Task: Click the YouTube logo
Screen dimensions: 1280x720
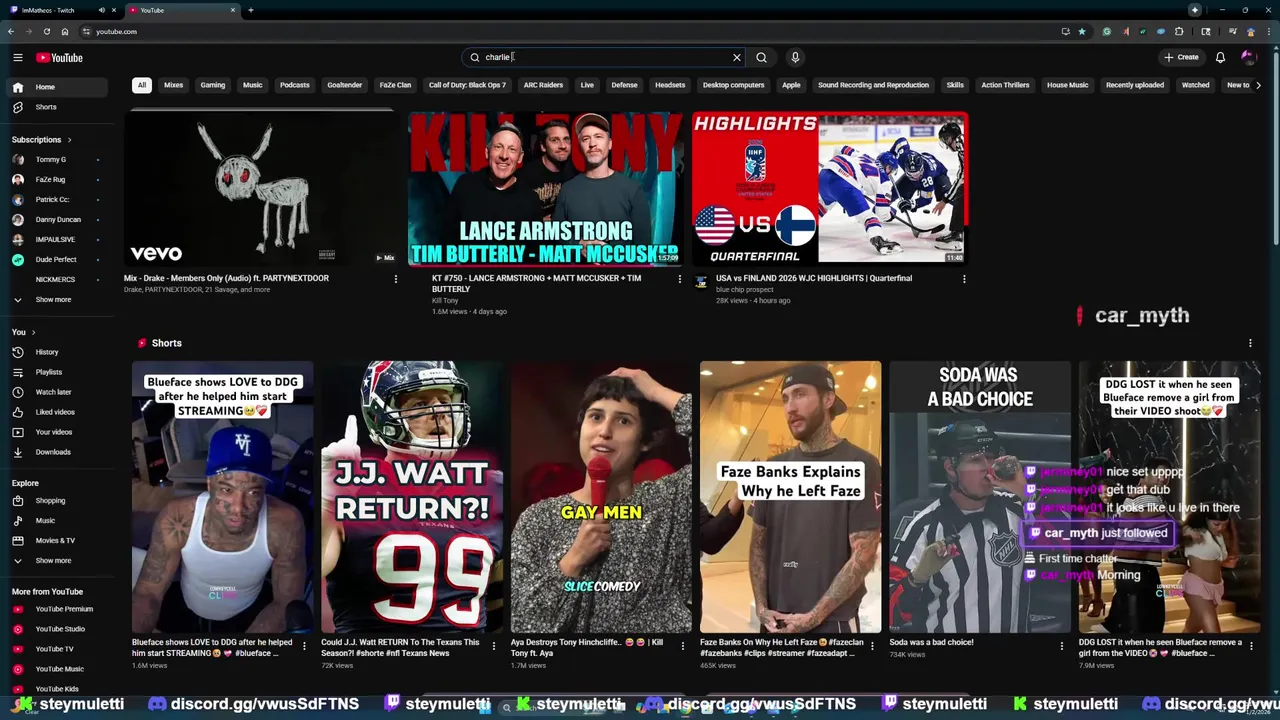Action: 59,57
